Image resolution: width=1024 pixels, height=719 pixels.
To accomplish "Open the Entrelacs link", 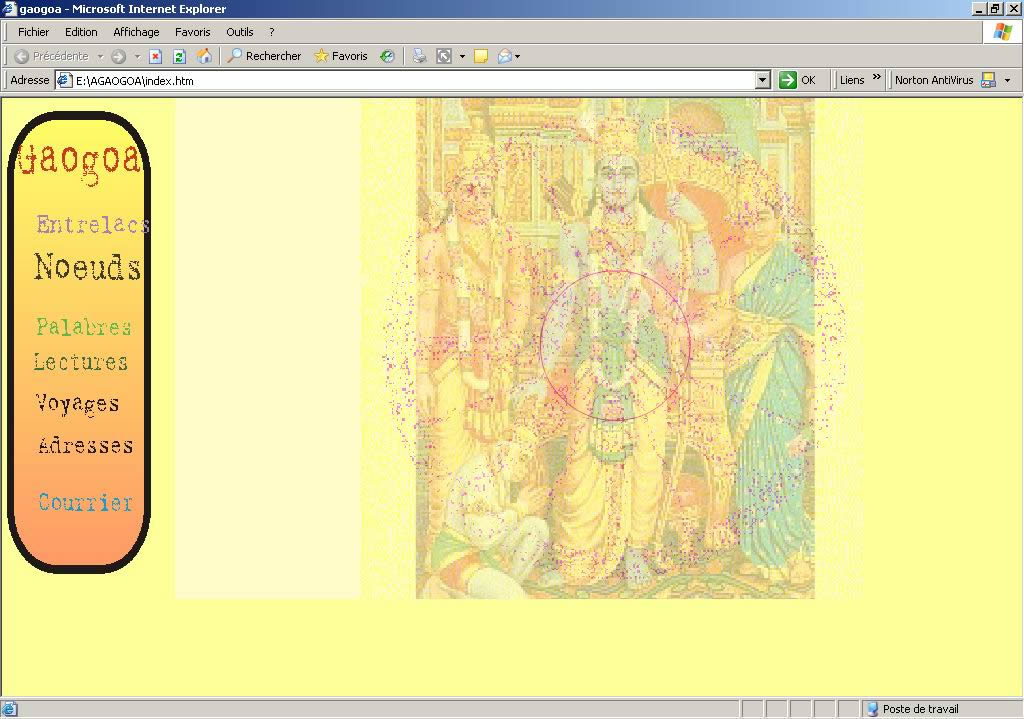I will click(x=93, y=224).
